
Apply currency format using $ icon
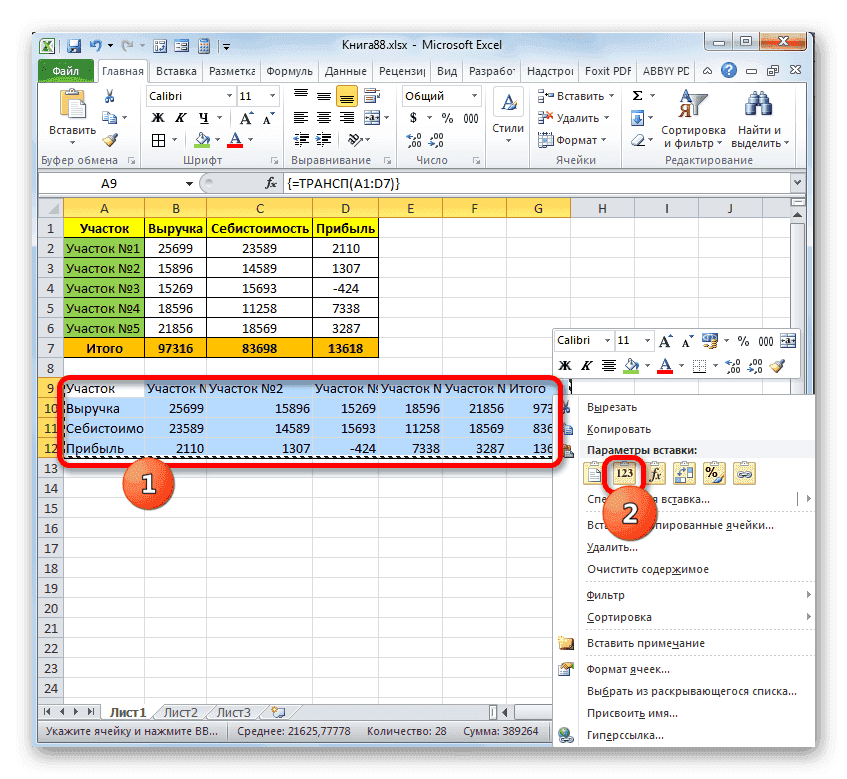(x=413, y=118)
